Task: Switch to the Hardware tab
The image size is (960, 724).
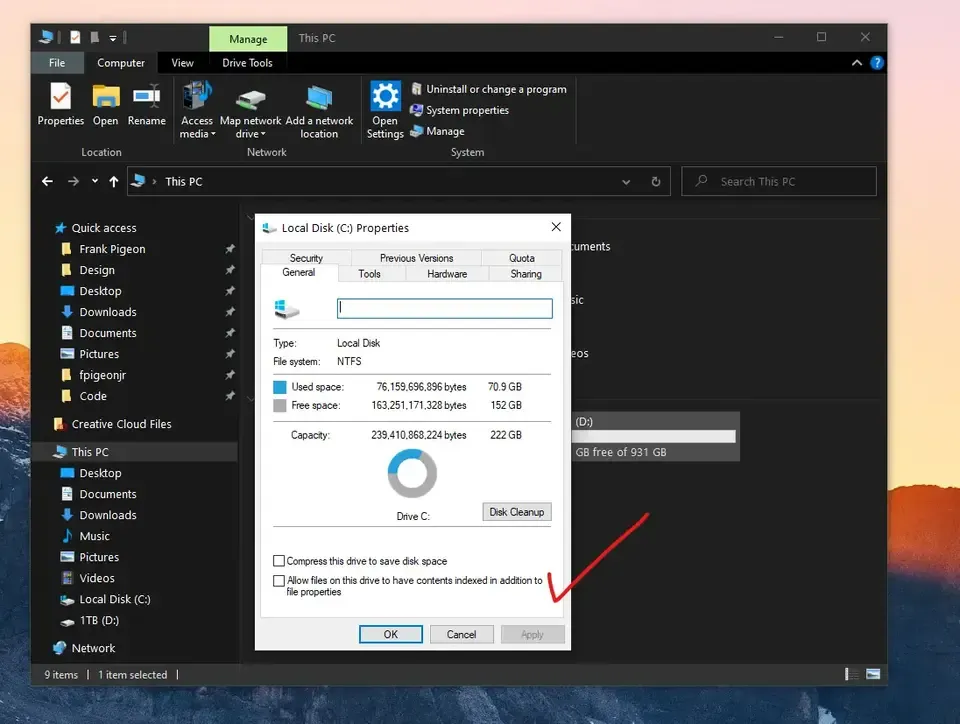Action: click(446, 274)
